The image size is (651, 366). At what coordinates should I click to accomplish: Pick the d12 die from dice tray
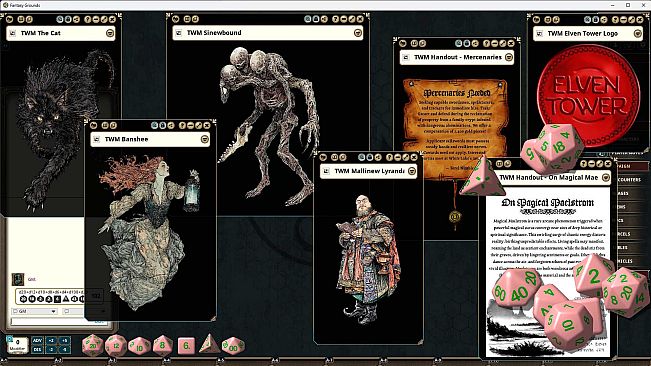[x=115, y=345]
